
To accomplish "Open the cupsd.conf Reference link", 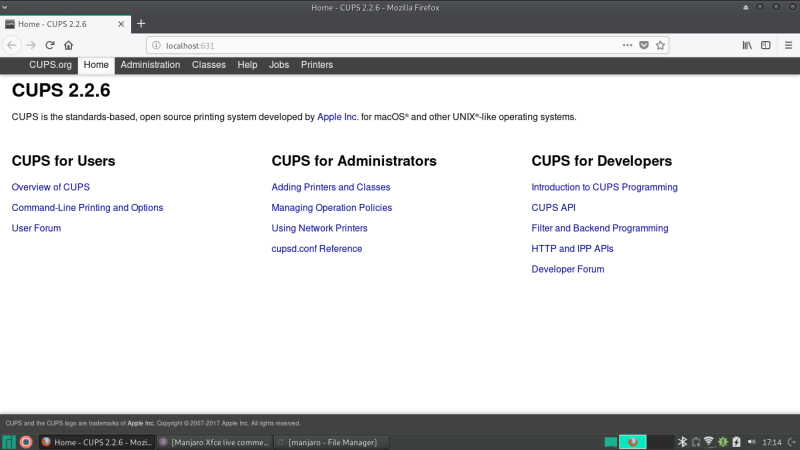I will tap(316, 249).
